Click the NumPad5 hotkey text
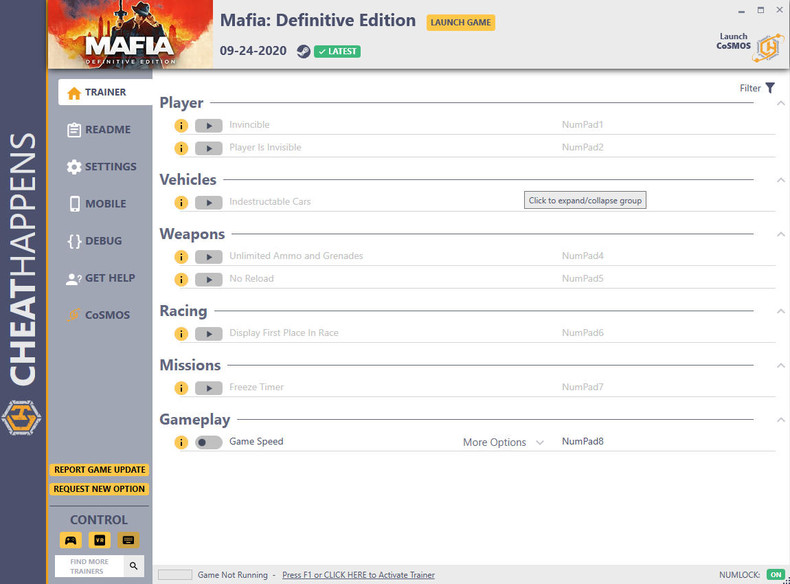Screen dimensions: 790x584 point(582,278)
